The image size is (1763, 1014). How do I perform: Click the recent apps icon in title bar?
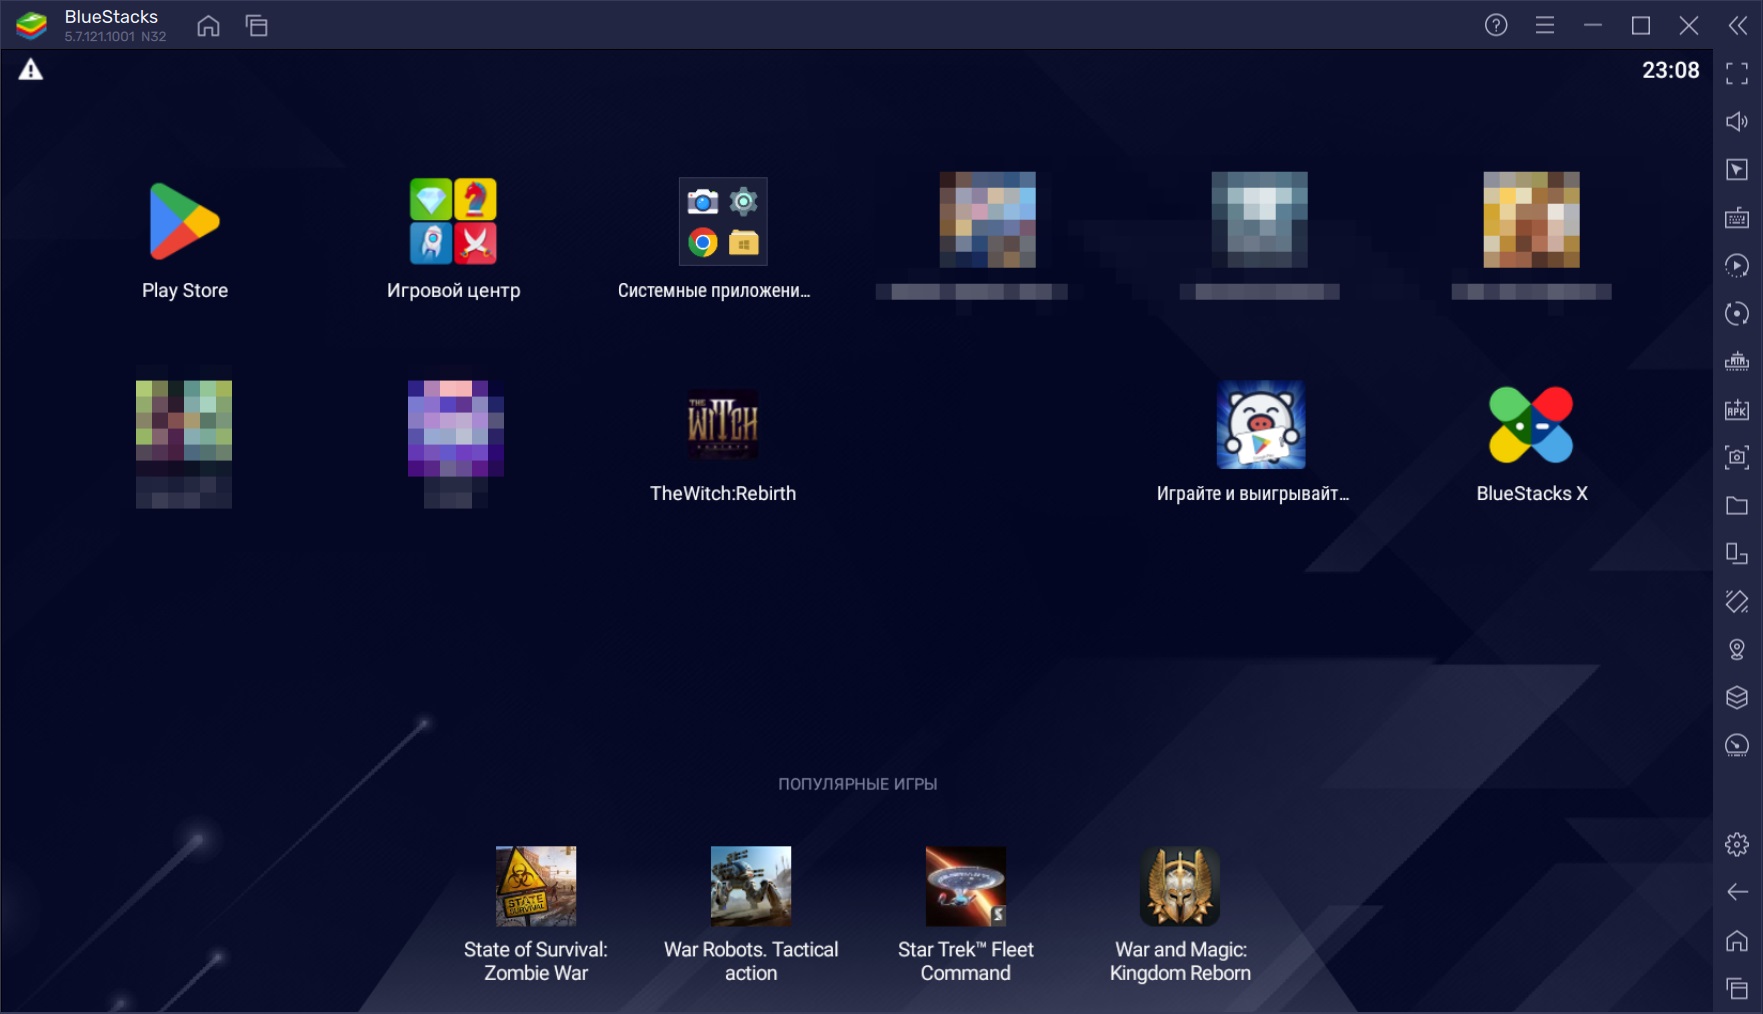pos(257,25)
